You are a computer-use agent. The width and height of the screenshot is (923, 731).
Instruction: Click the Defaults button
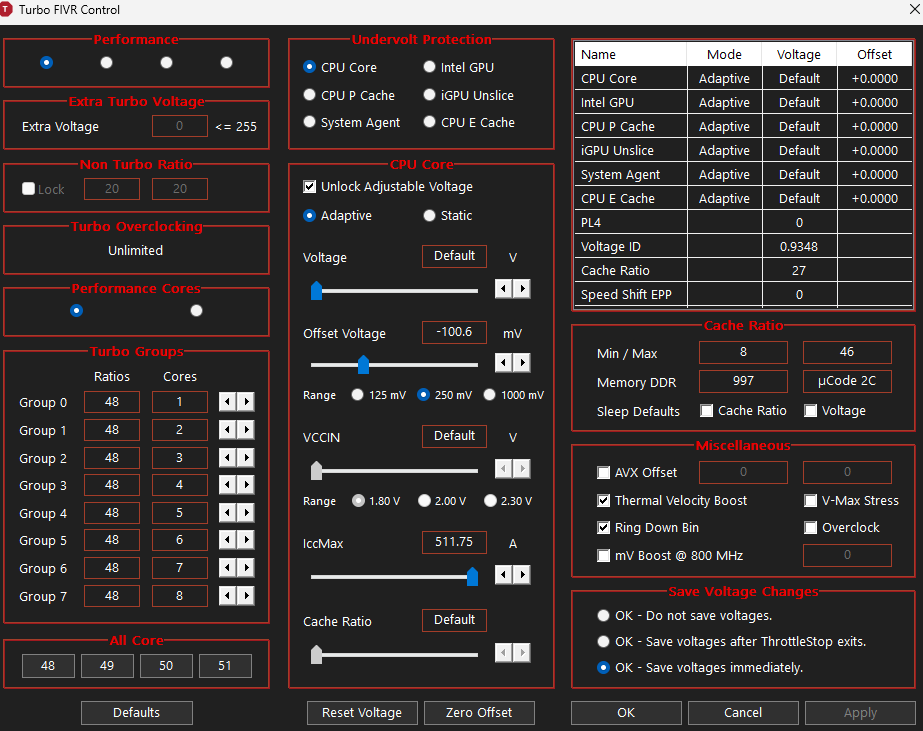[137, 712]
